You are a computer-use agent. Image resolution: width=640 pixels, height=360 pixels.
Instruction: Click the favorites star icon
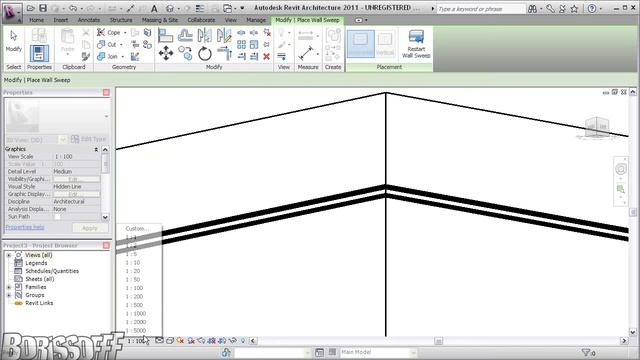[574, 9]
